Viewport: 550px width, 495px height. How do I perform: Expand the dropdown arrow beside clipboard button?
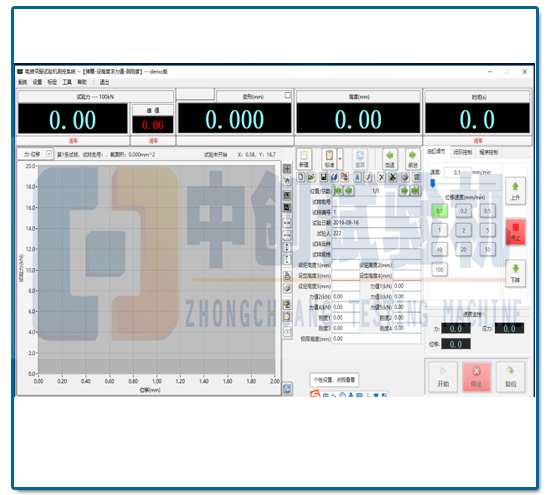tap(340, 159)
